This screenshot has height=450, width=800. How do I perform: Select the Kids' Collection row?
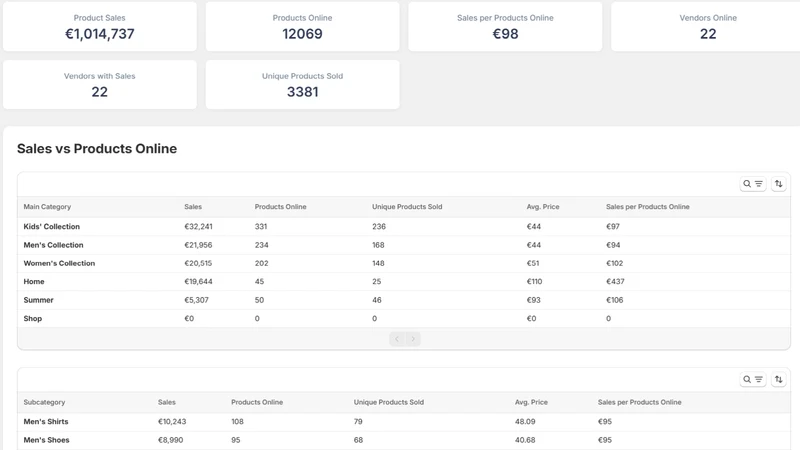pyautogui.click(x=404, y=227)
